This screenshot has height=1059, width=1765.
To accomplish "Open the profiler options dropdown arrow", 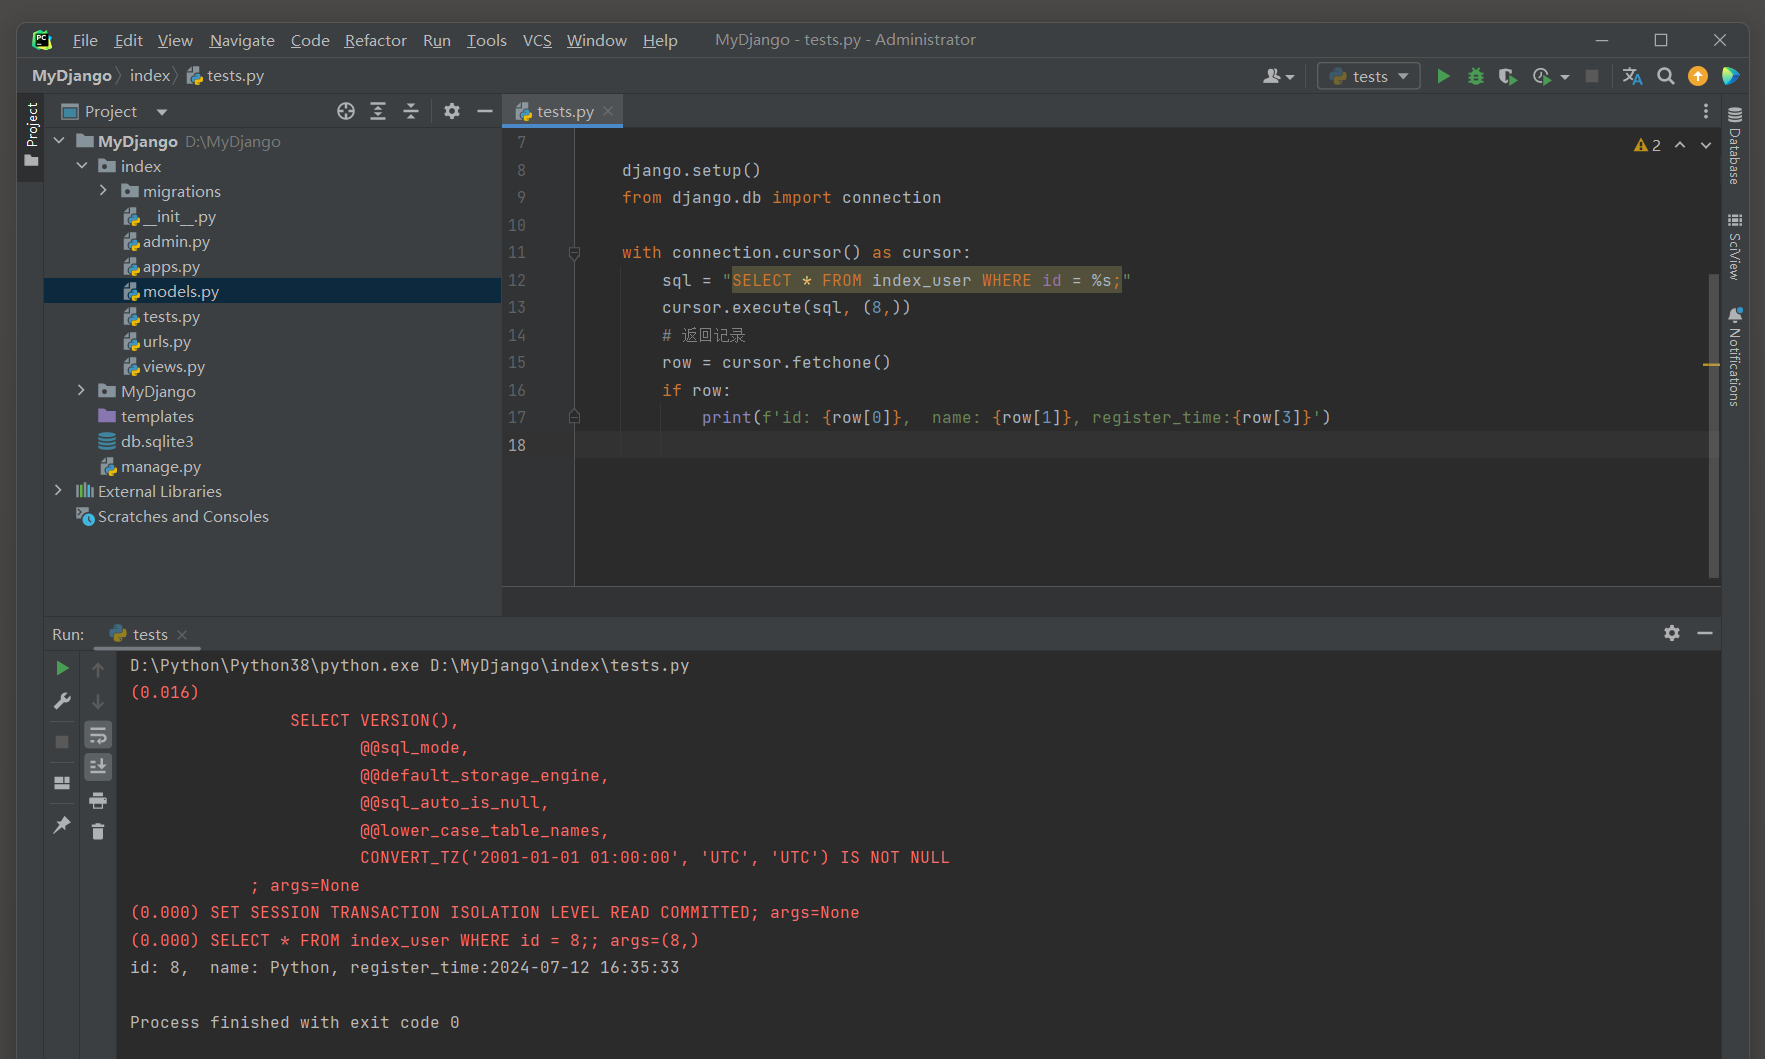I will point(1565,77).
